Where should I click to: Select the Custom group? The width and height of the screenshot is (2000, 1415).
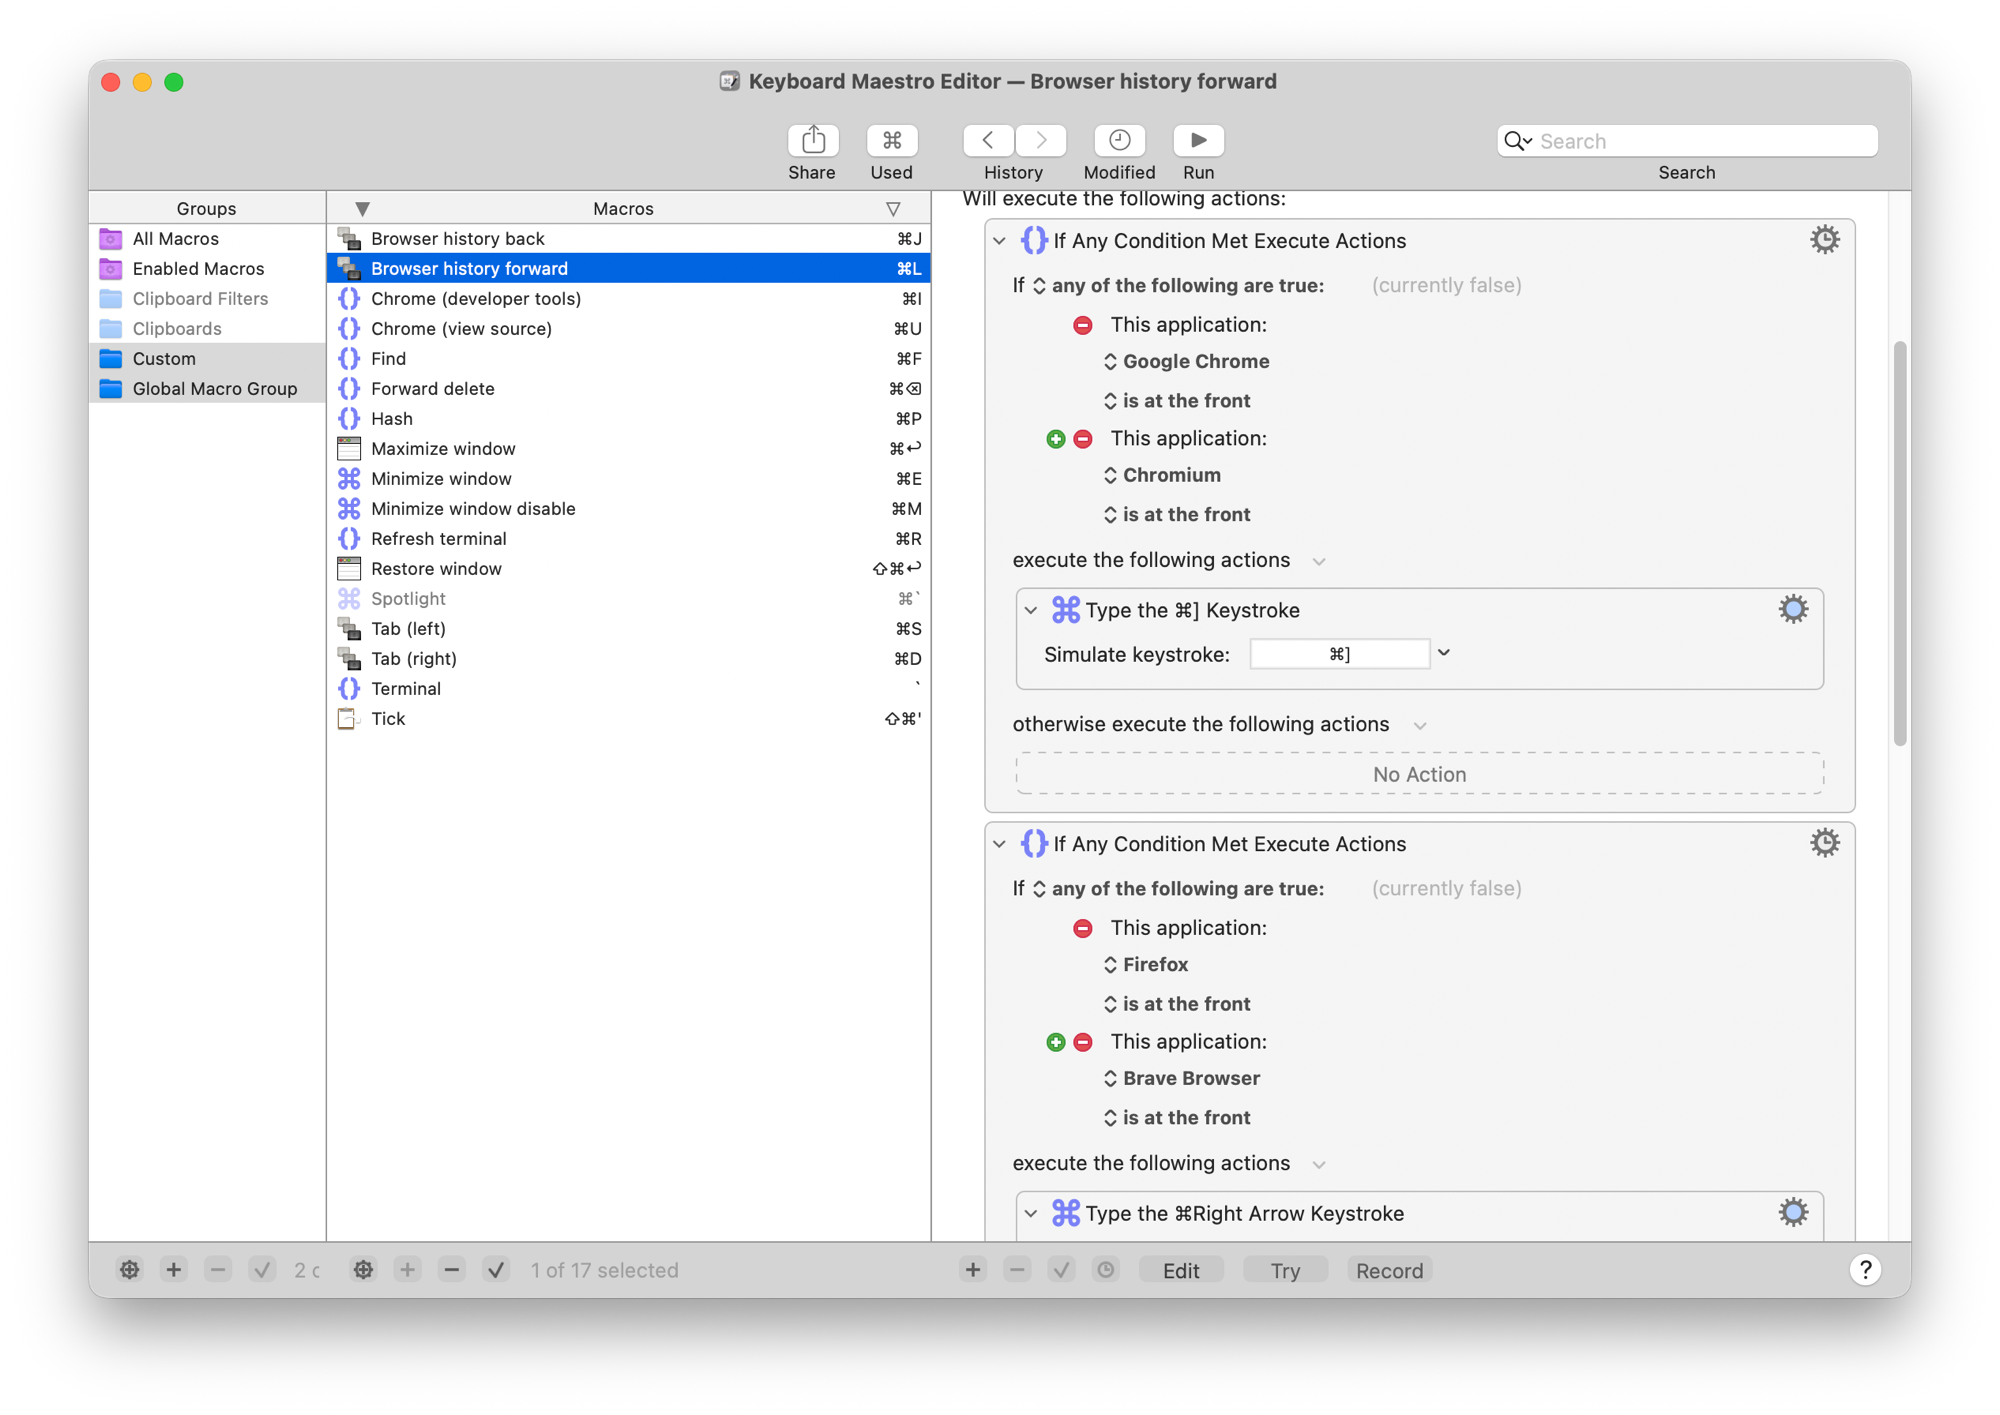207,359
